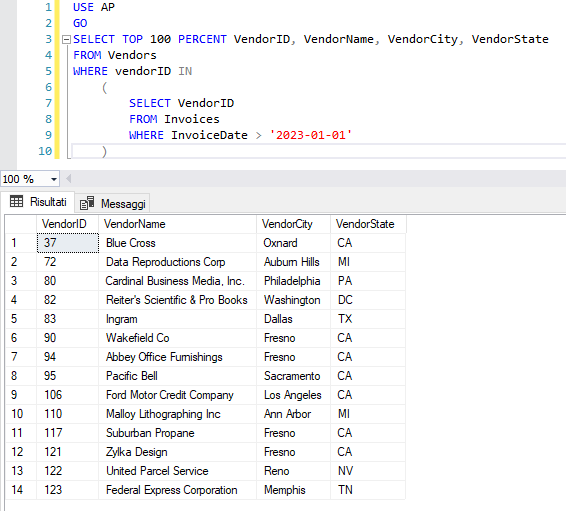
Task: Click the Zylka Design cell
Action: 177,452
